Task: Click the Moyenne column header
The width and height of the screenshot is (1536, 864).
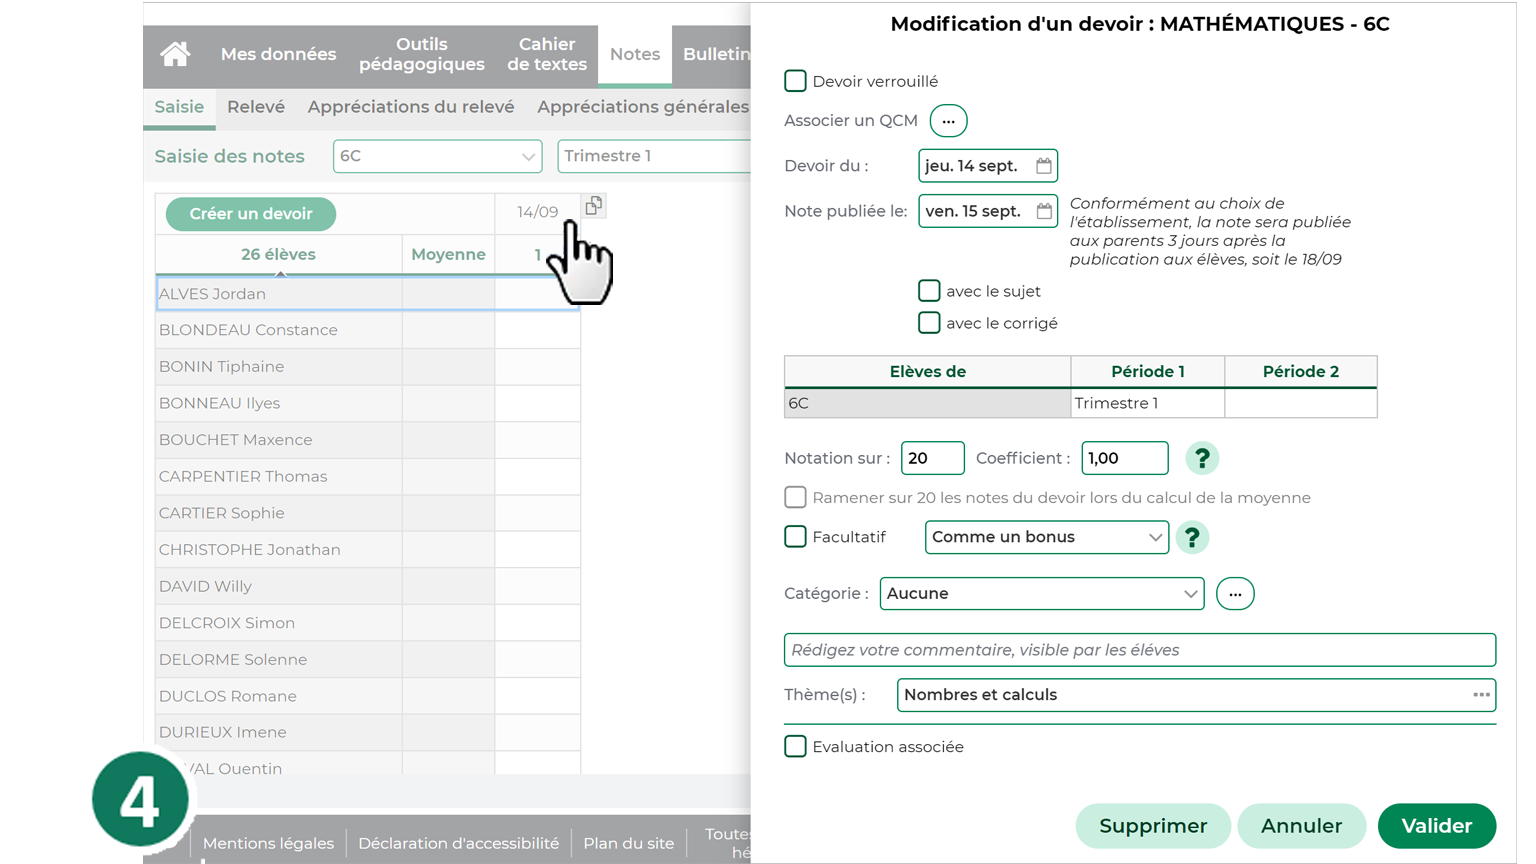Action: (448, 254)
